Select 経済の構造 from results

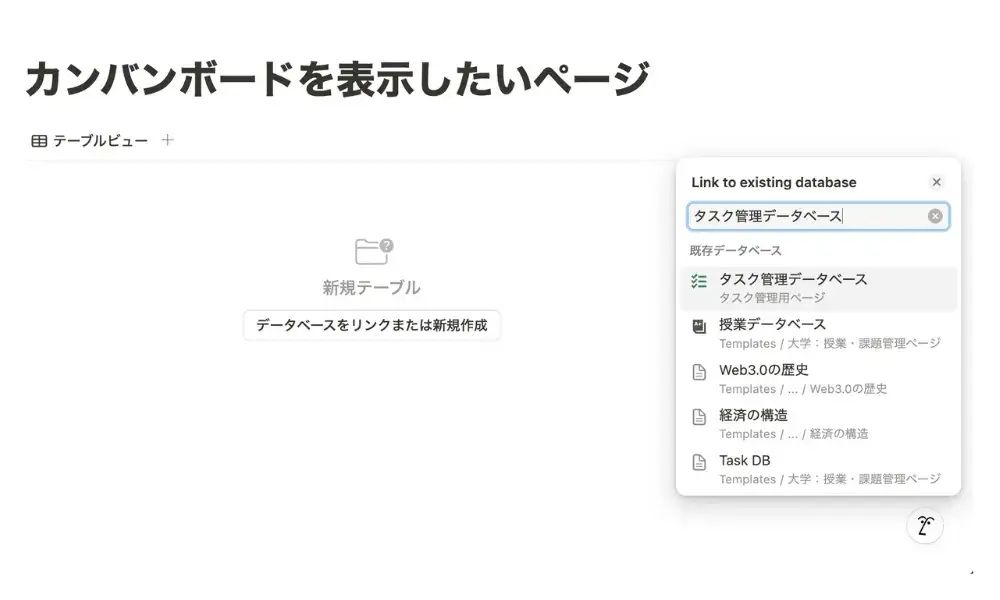pyautogui.click(x=819, y=424)
